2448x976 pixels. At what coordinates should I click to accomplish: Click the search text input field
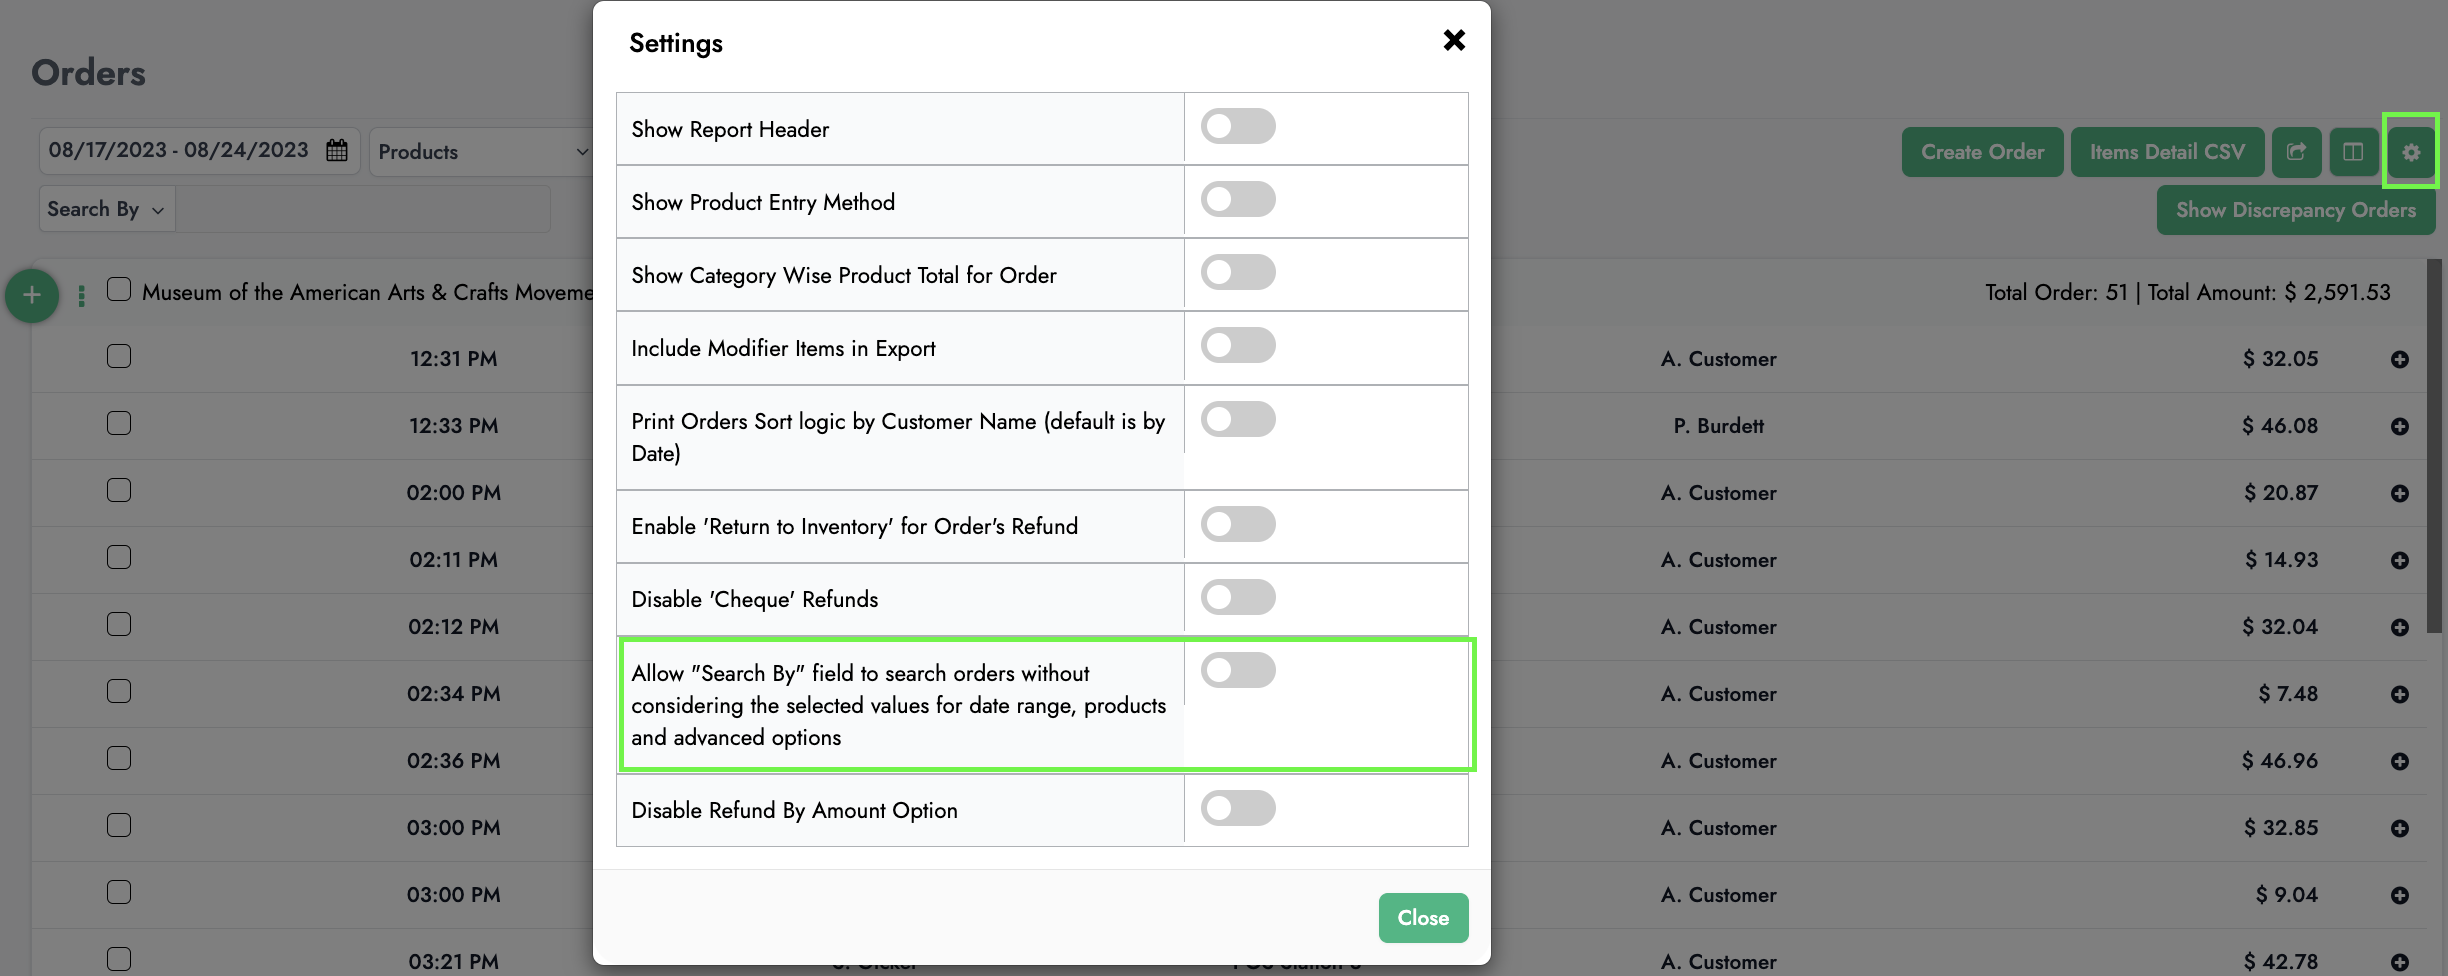(362, 209)
